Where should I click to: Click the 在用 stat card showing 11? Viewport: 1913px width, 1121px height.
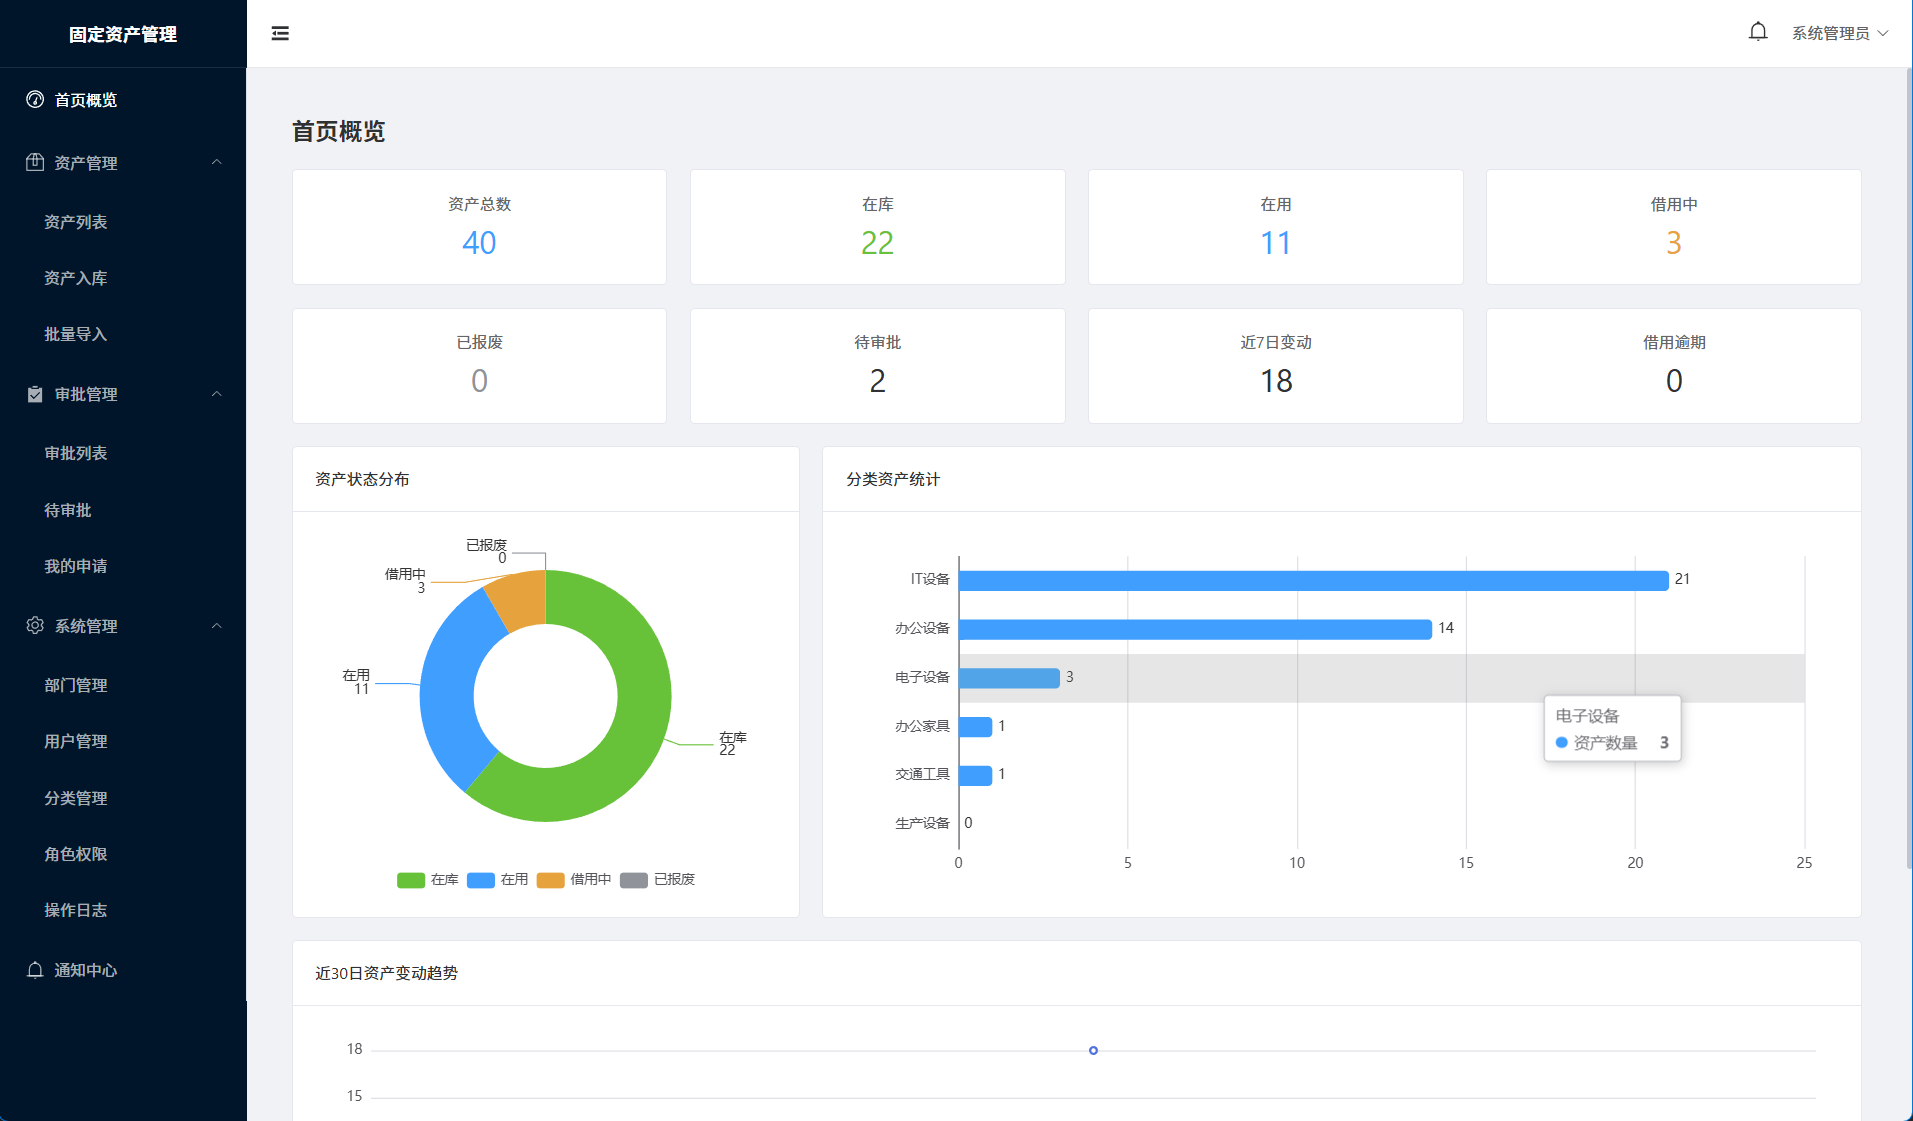(x=1275, y=227)
